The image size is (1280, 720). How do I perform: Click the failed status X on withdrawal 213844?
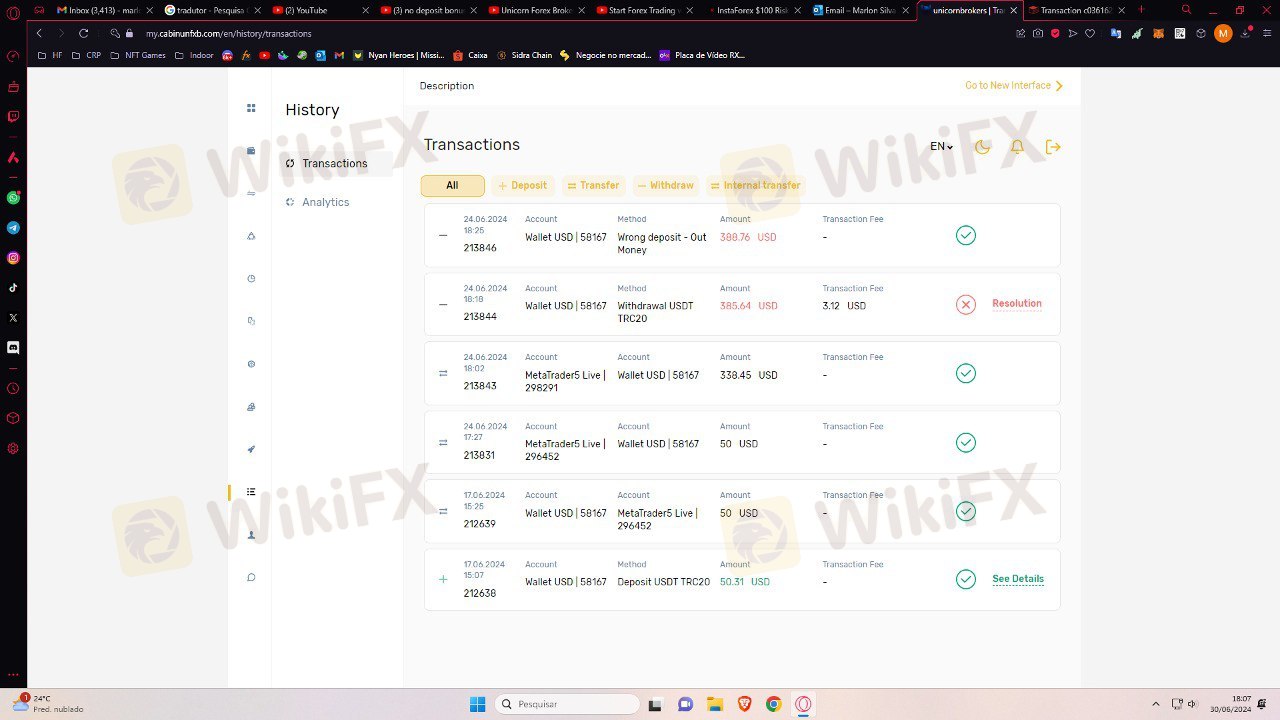pyautogui.click(x=965, y=305)
